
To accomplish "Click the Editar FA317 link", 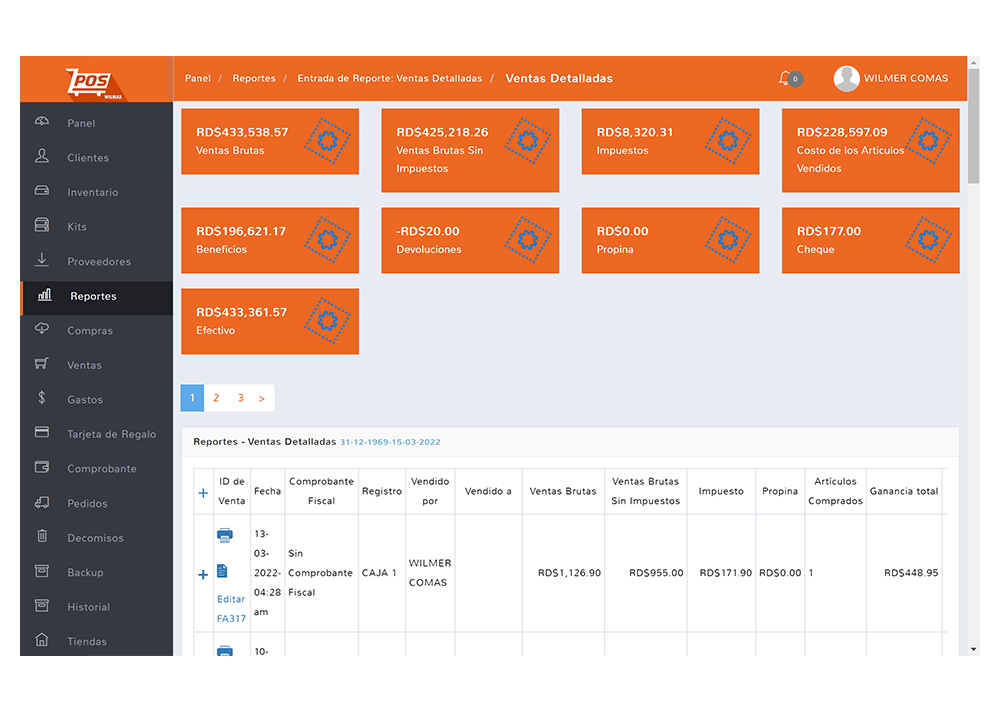I will click(231, 608).
